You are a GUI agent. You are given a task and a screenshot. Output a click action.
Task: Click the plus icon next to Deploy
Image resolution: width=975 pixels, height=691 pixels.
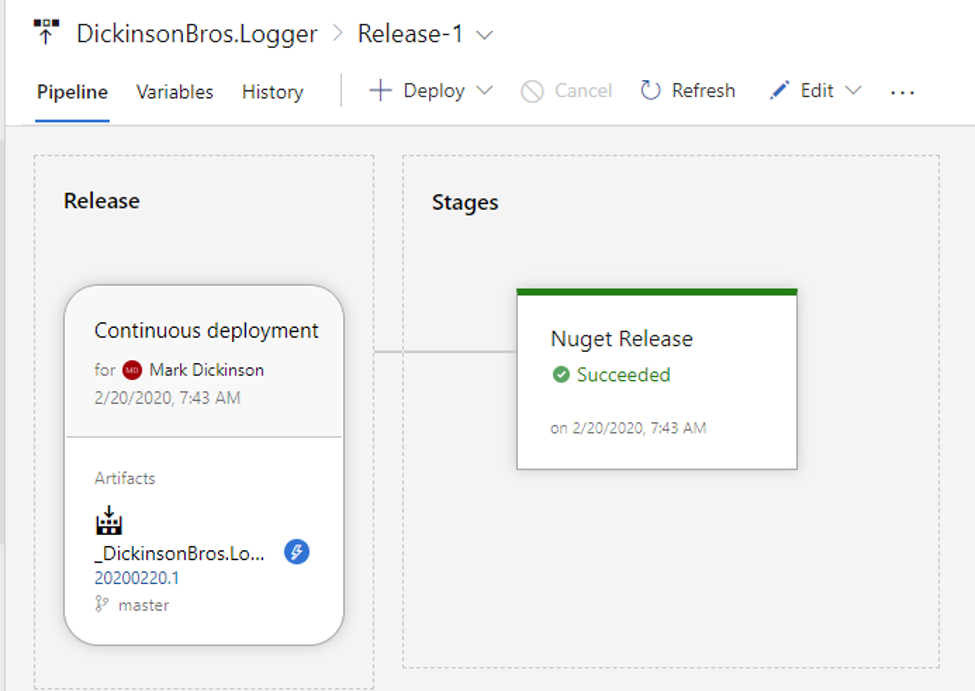[x=380, y=91]
